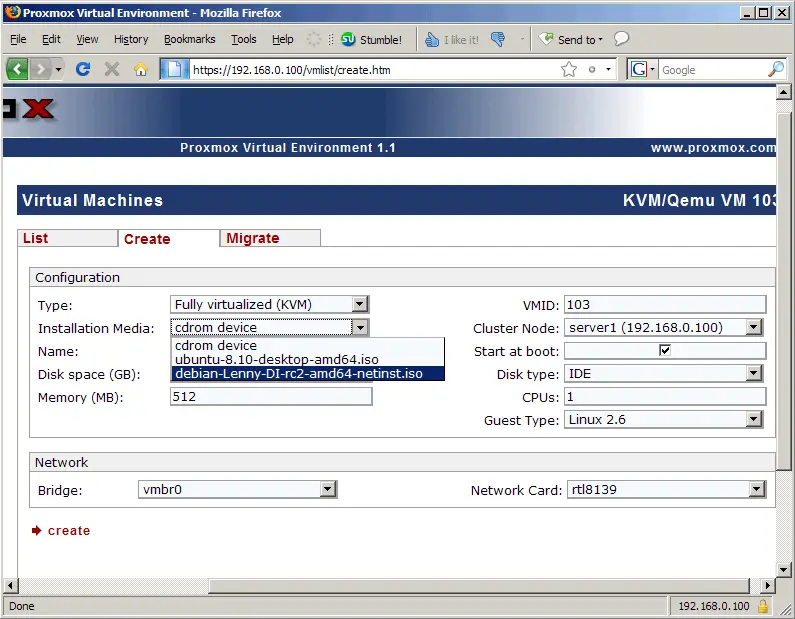Open the Edit menu
This screenshot has width=795, height=619.
click(x=51, y=40)
